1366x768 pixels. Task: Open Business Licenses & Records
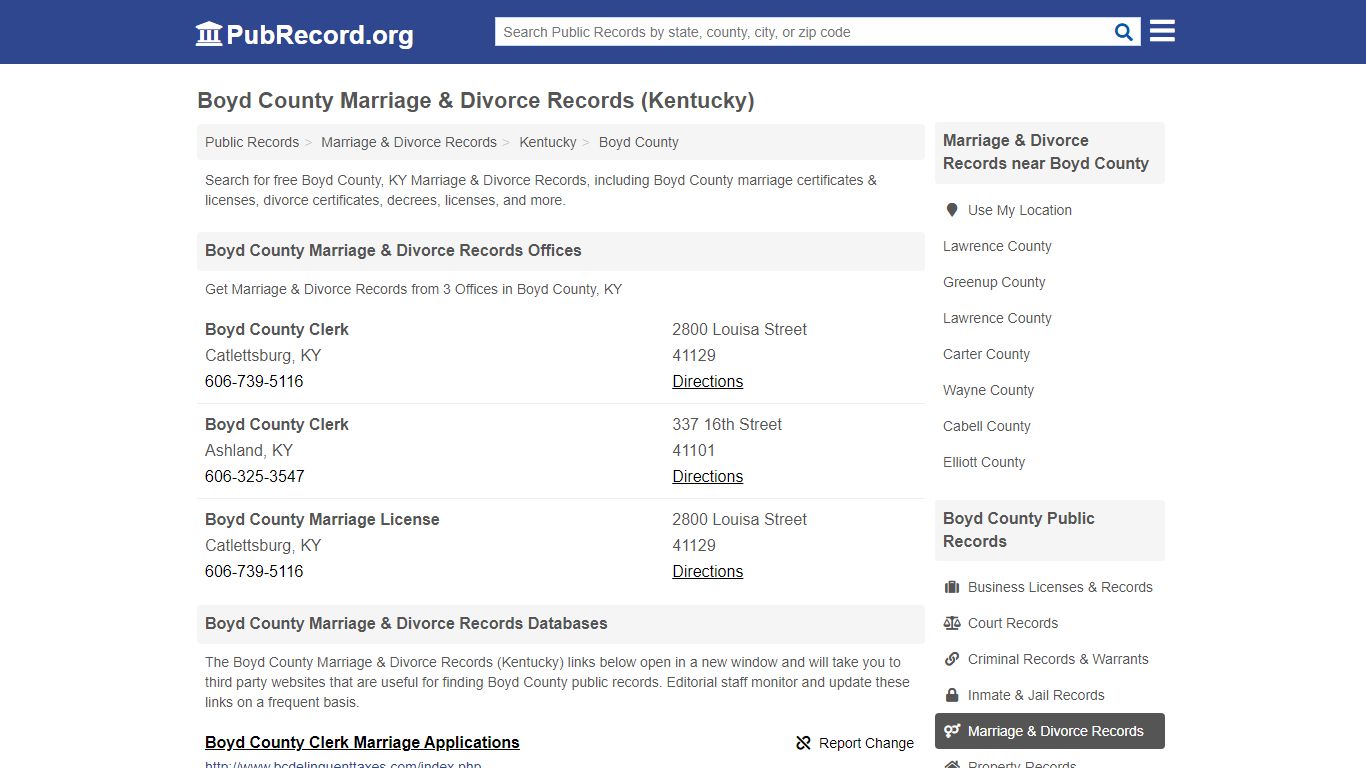pyautogui.click(x=1060, y=587)
